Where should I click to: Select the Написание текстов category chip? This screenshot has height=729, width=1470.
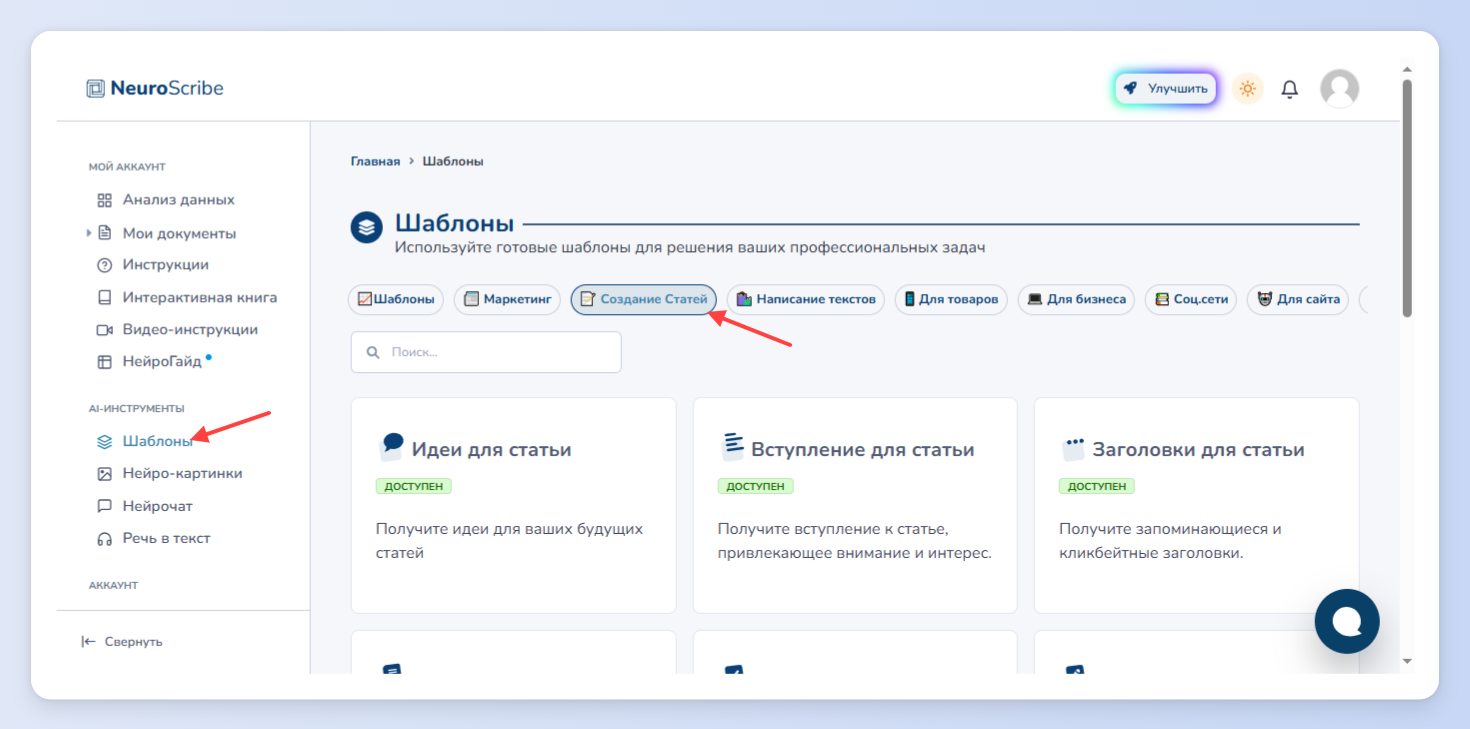tap(806, 299)
